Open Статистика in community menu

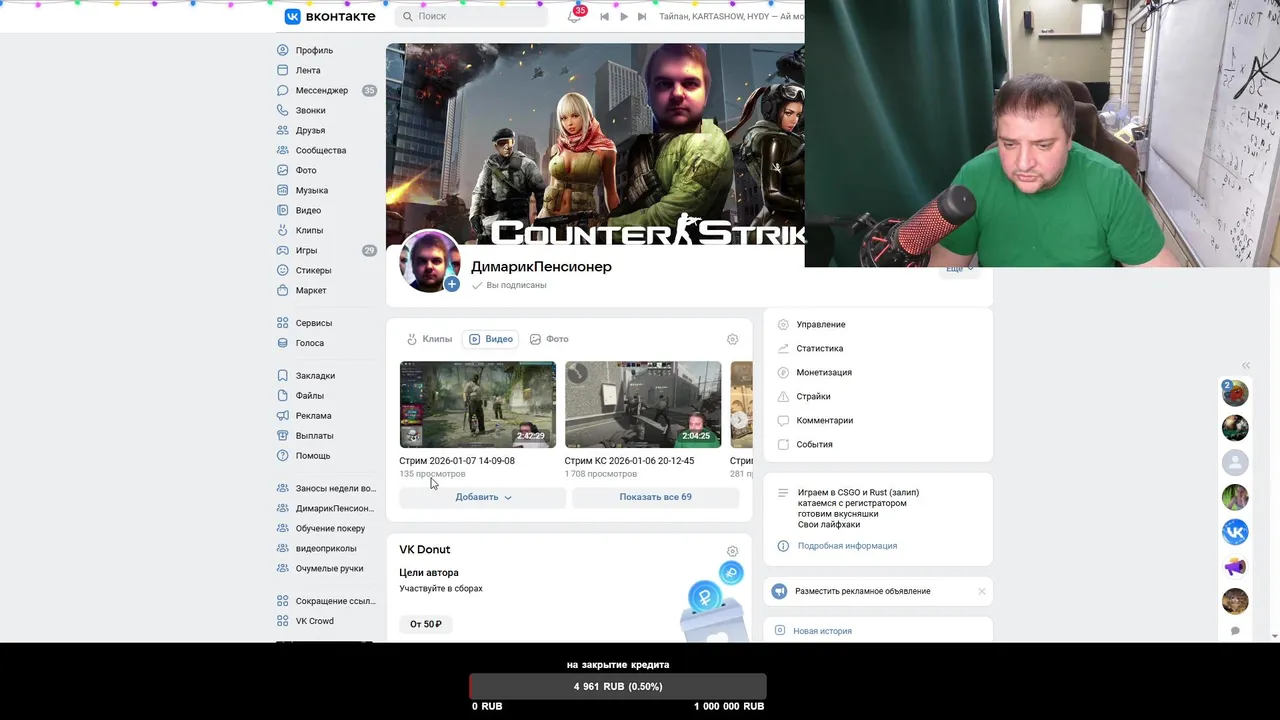[x=819, y=348]
